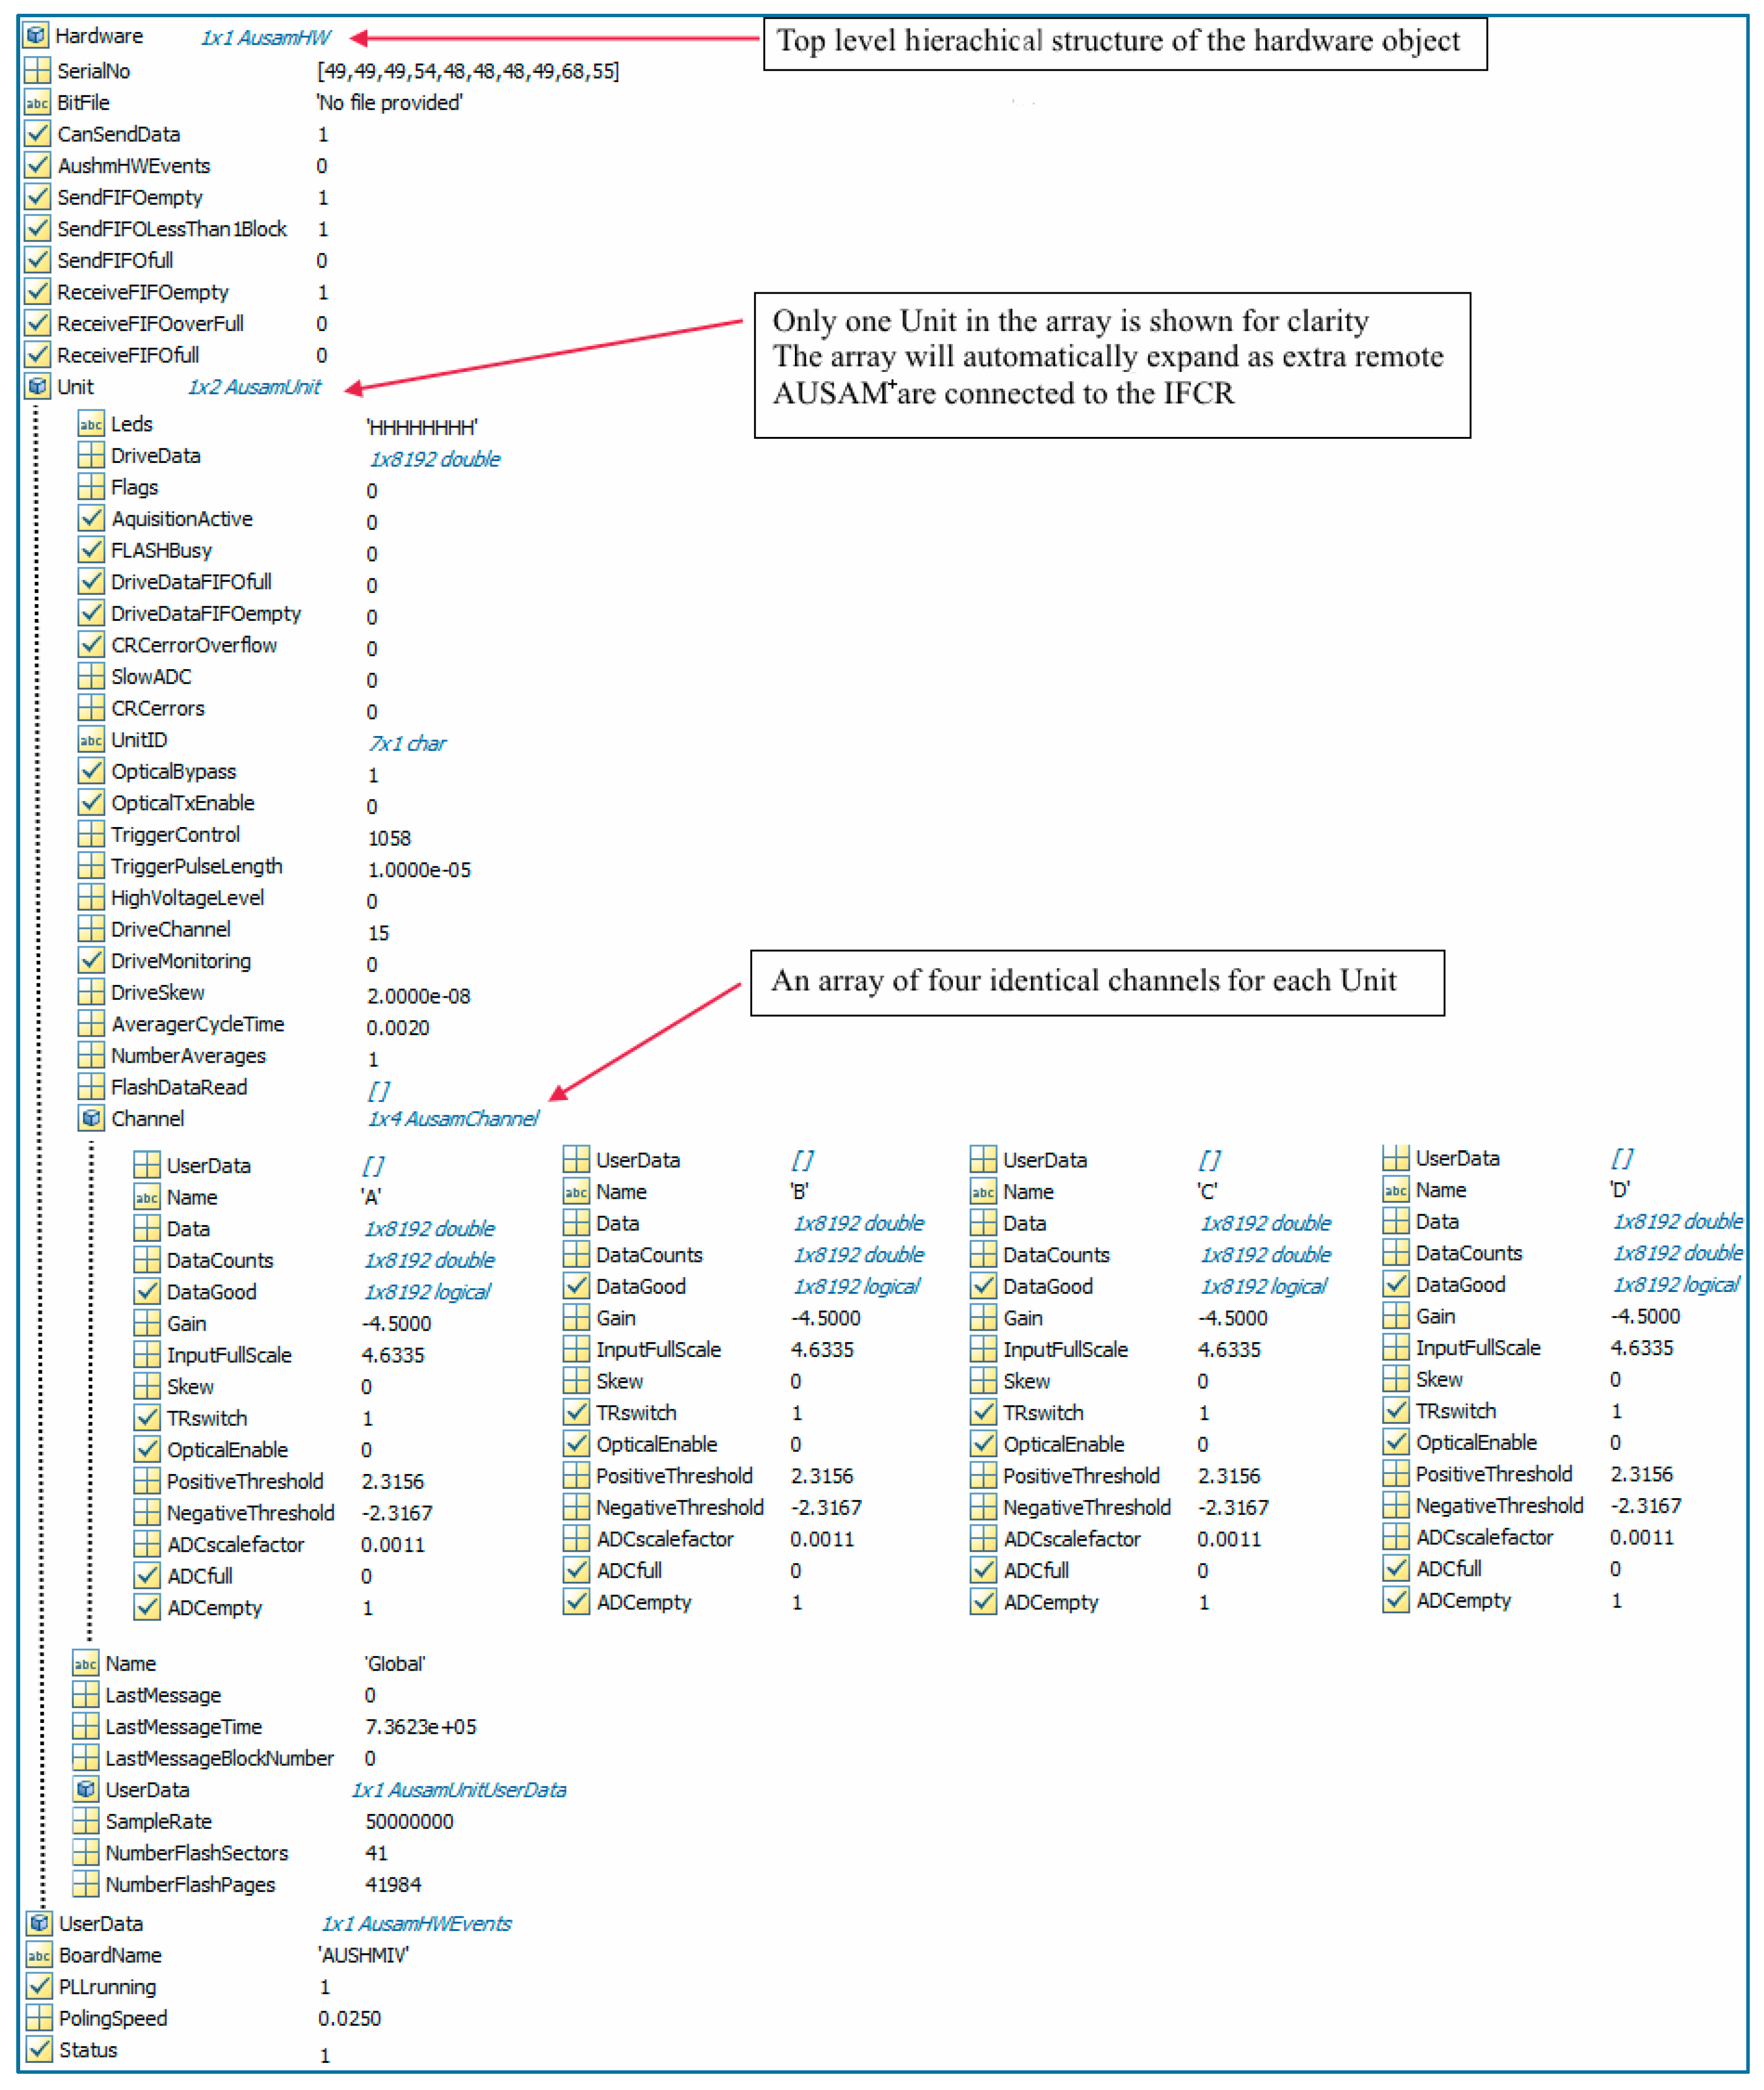Expand the Unit 1x2 AusamUnit node
The height and width of the screenshot is (2090, 1764).
coord(254,387)
